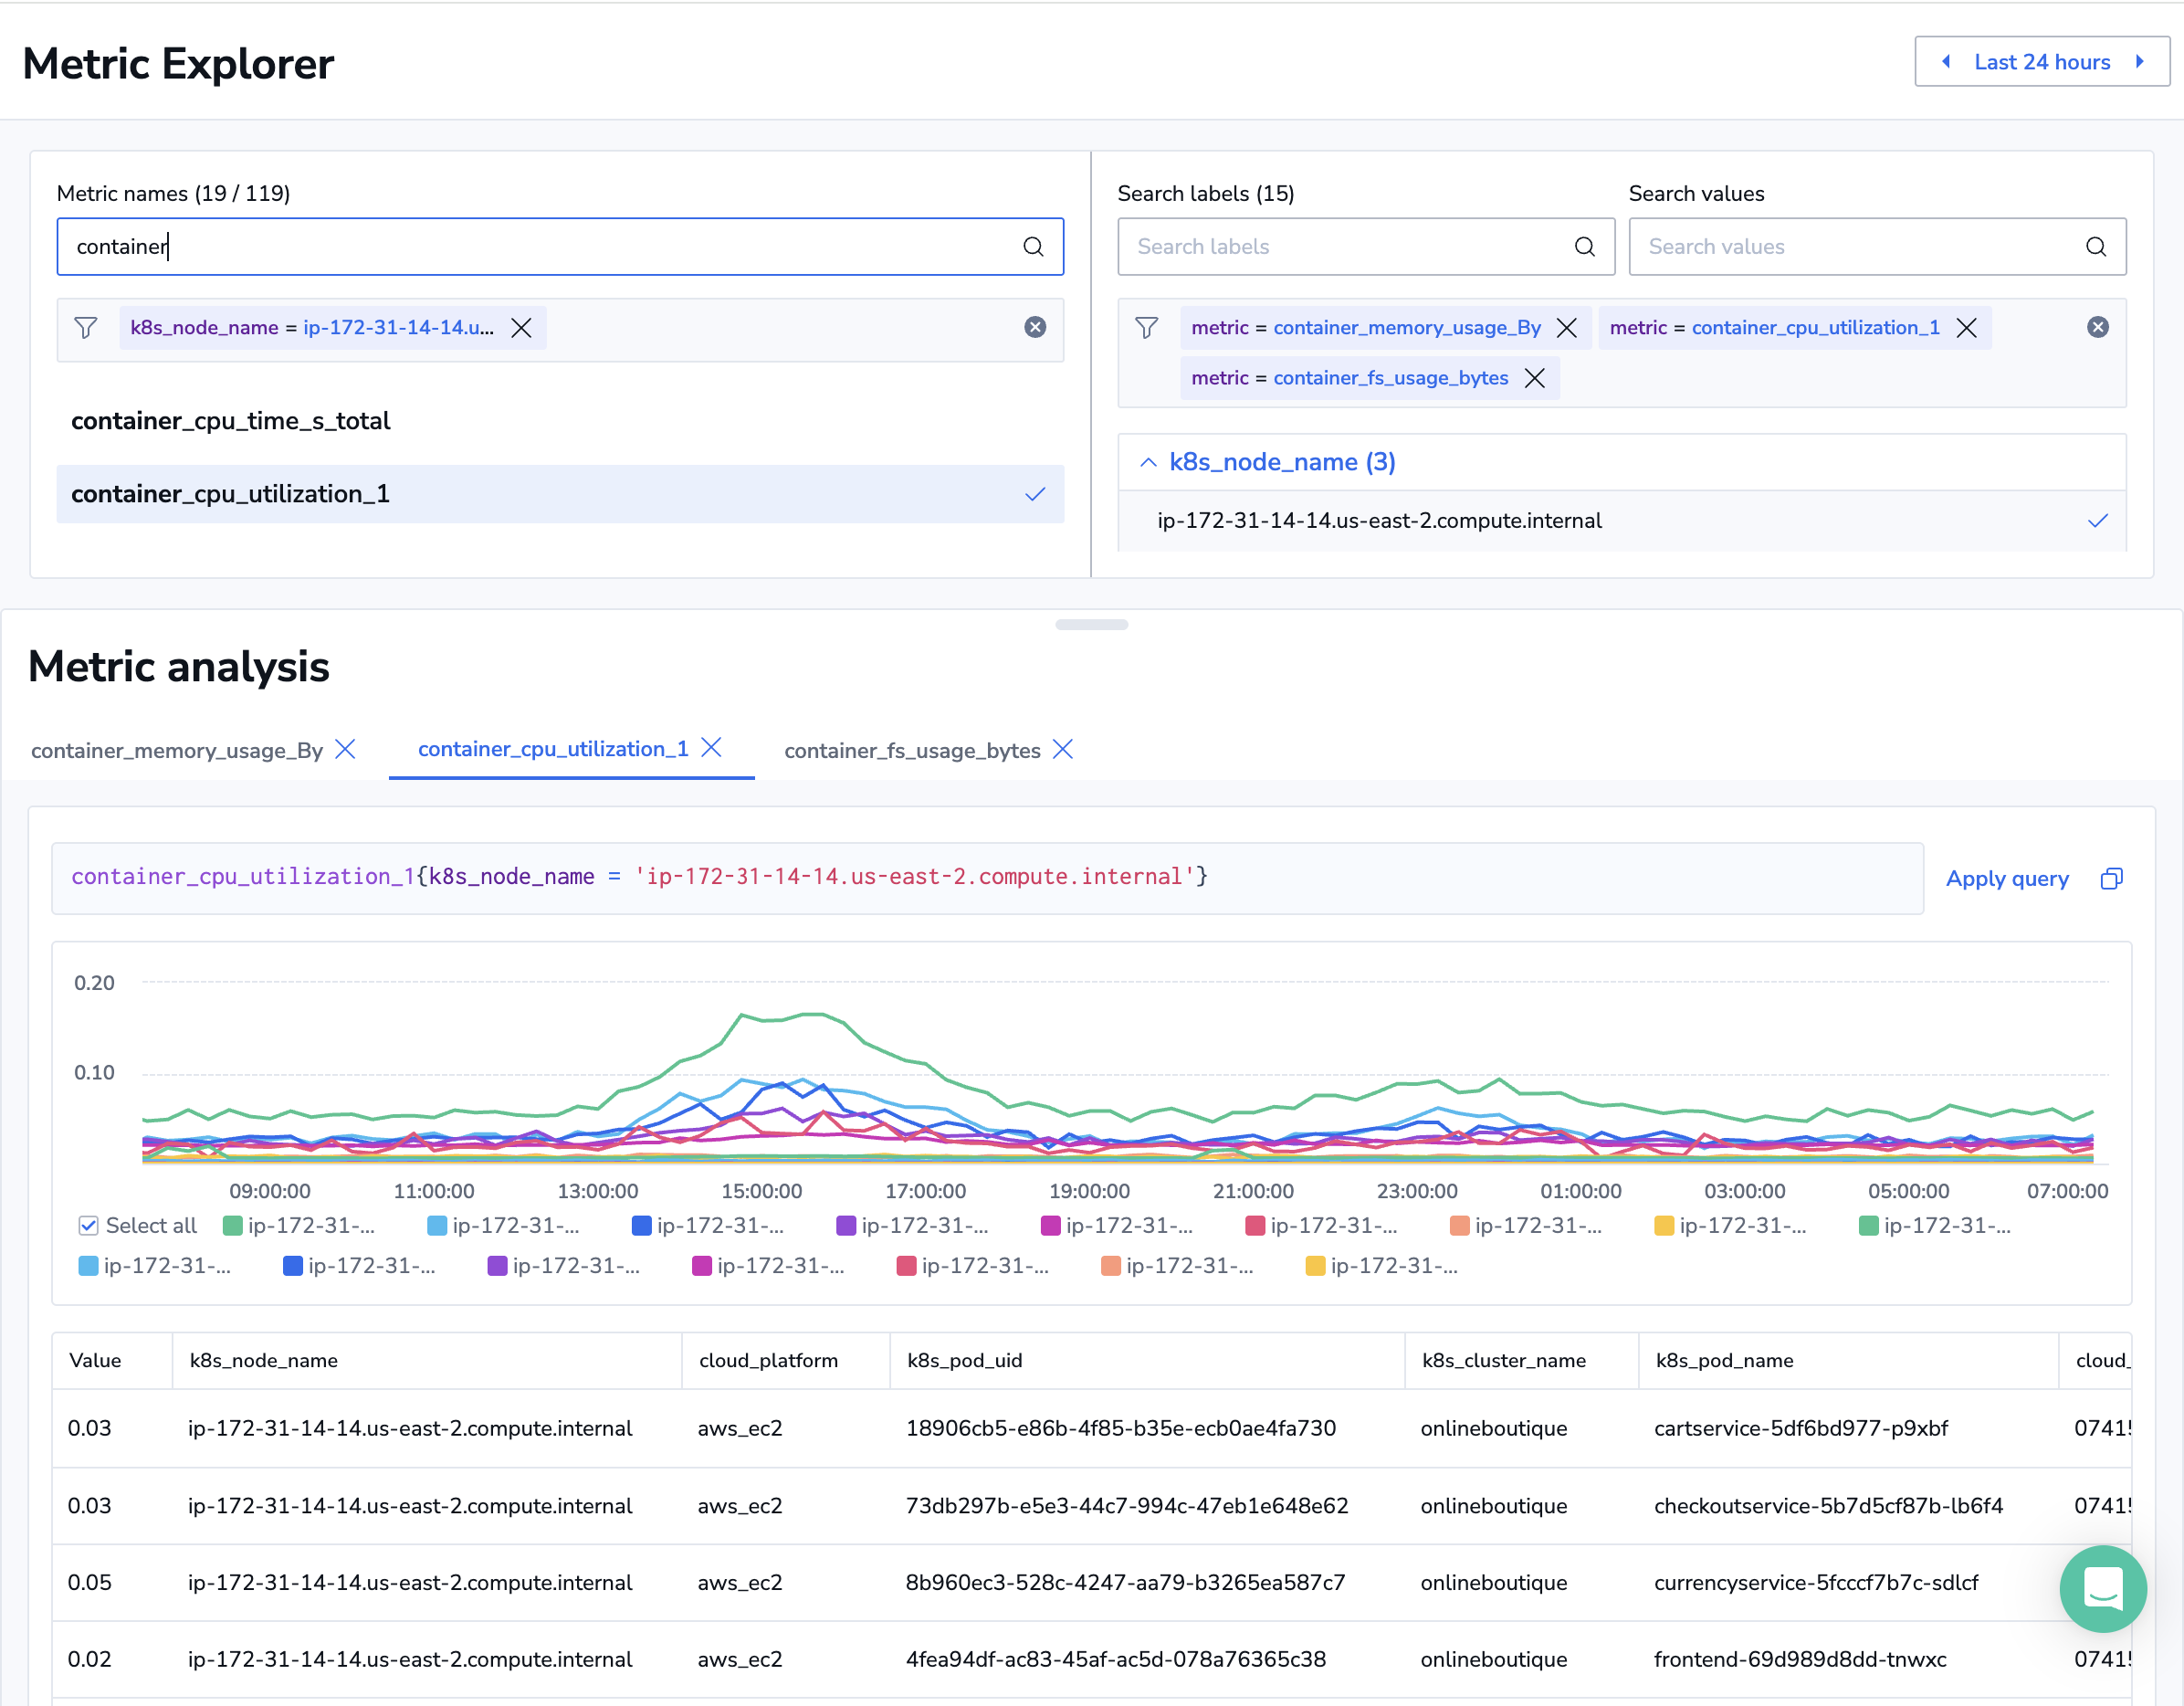
Task: Click the Apply query button
Action: pyautogui.click(x=2006, y=878)
